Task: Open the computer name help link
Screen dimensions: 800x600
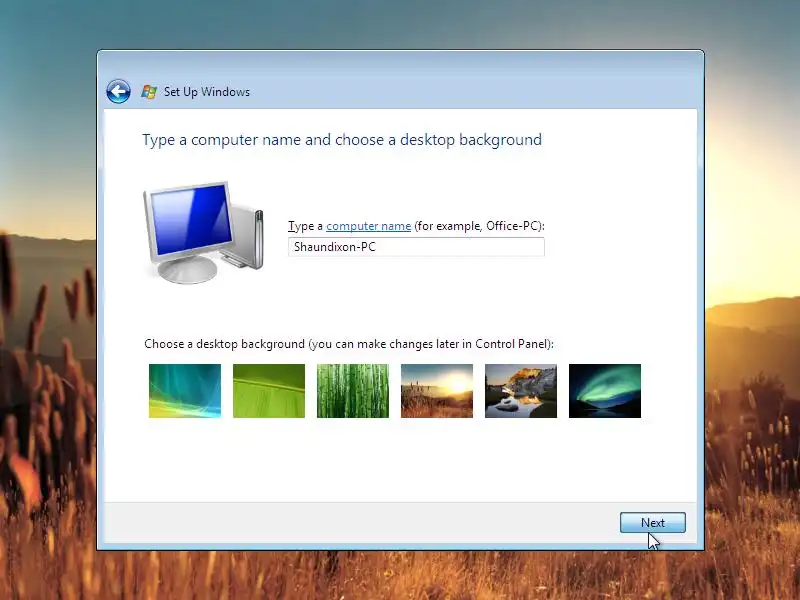Action: coord(368,226)
